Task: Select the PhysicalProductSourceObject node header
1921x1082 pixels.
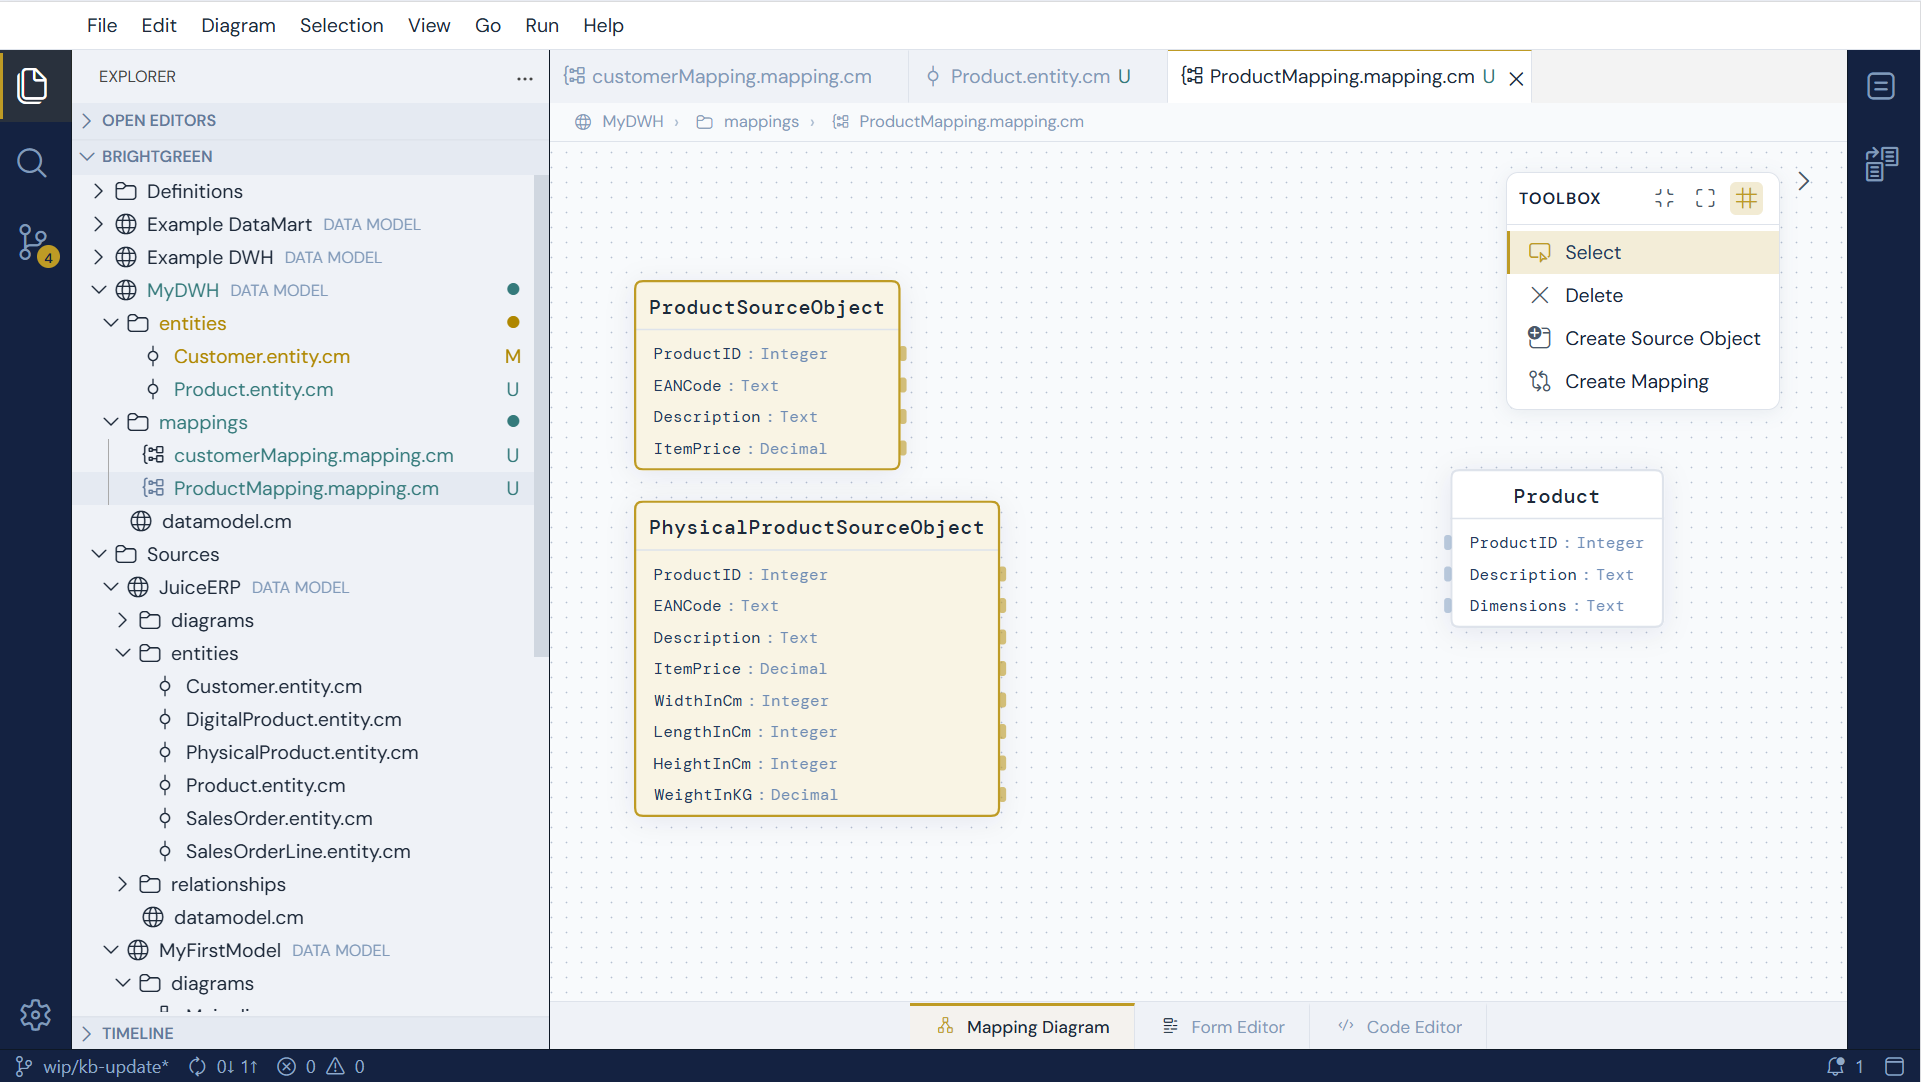Action: 817,528
